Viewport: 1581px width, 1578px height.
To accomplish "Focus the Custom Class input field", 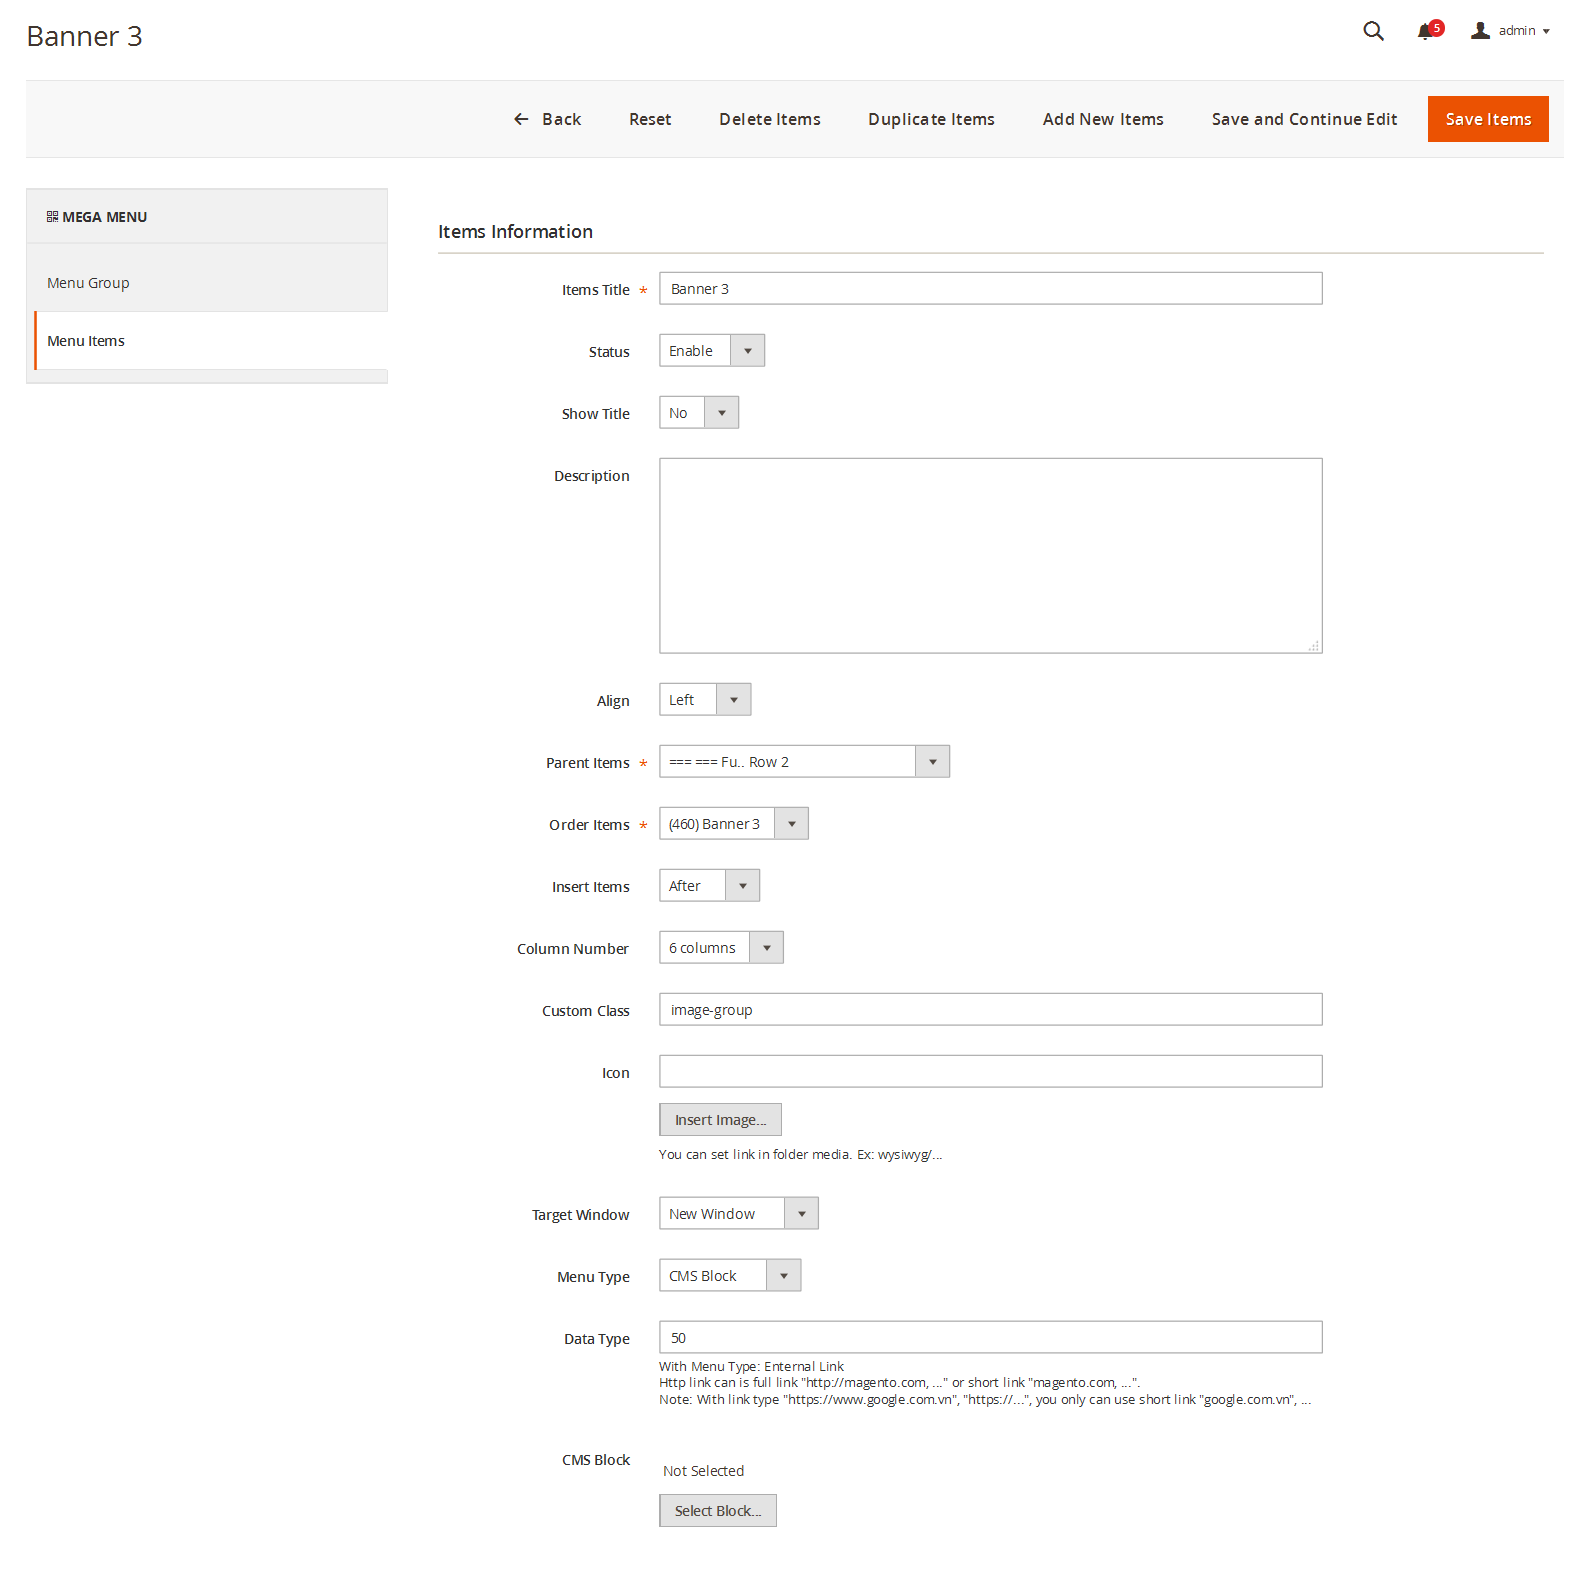I will (990, 1010).
